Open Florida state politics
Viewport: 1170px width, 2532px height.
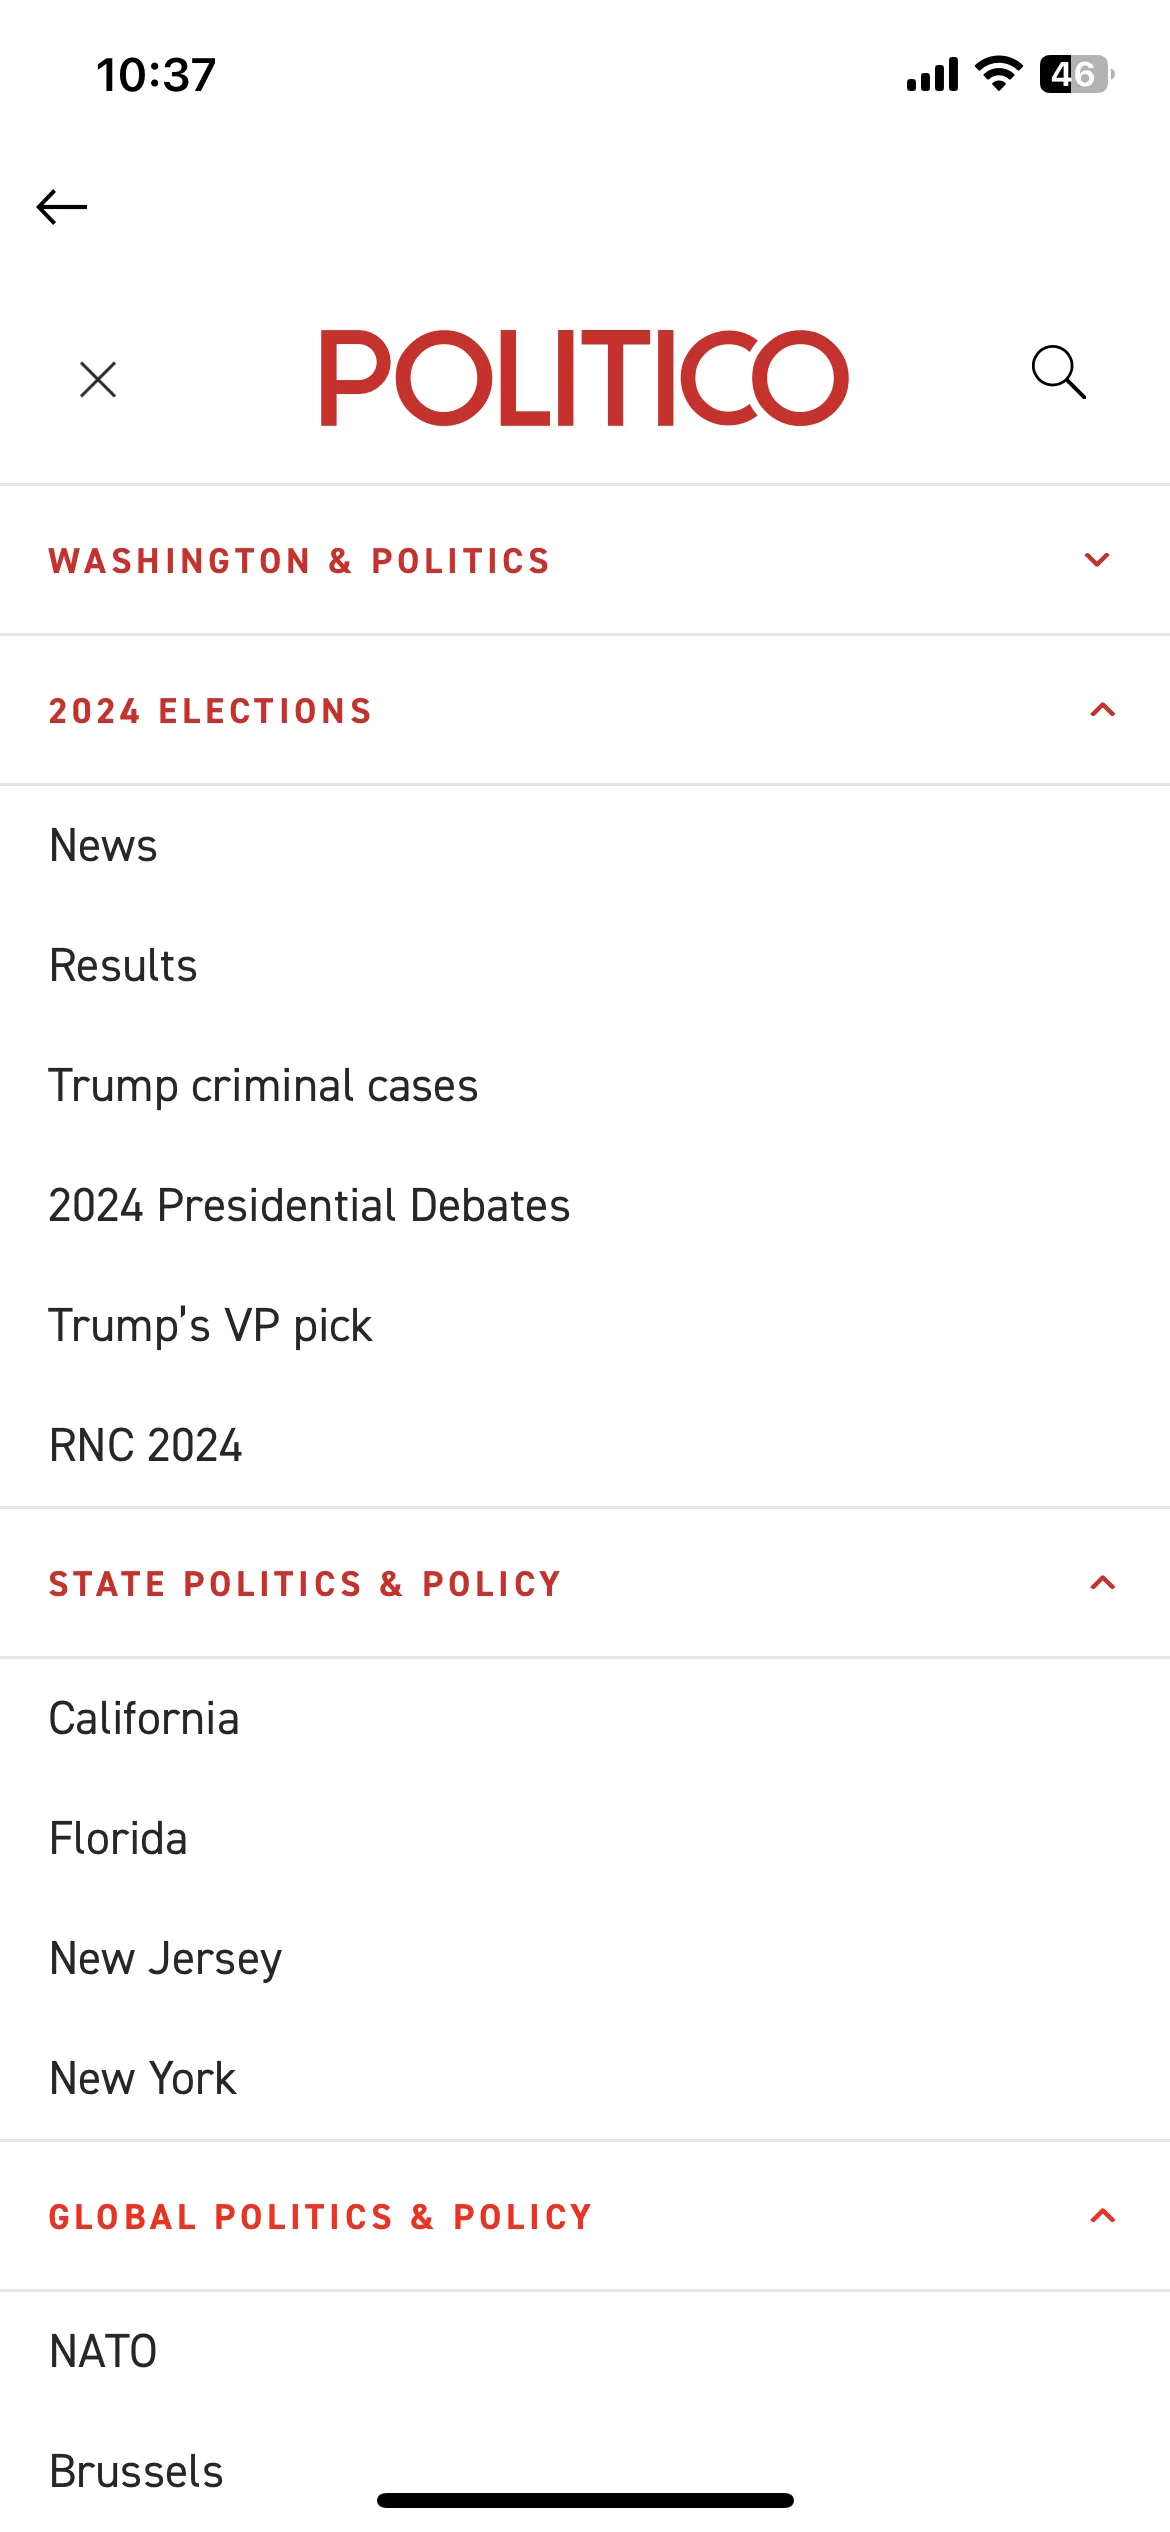(x=119, y=1839)
